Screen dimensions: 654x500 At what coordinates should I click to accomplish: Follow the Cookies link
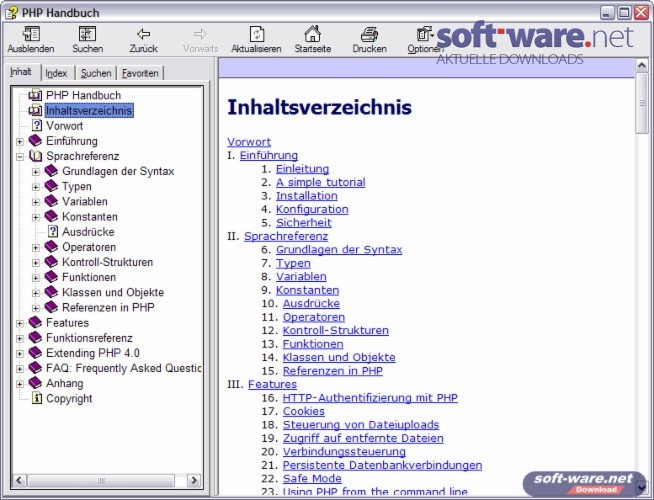tap(304, 411)
